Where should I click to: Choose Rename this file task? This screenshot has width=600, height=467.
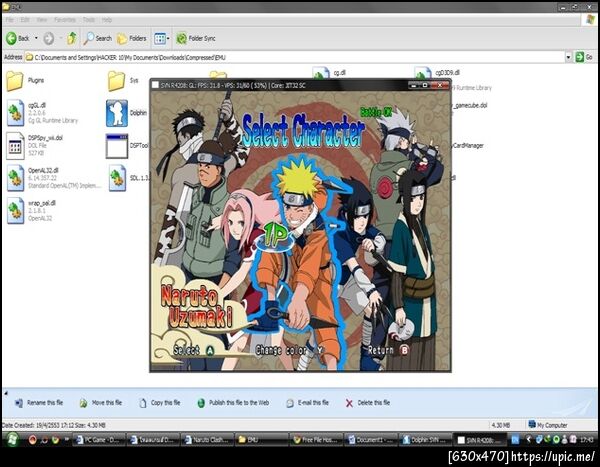(38, 403)
